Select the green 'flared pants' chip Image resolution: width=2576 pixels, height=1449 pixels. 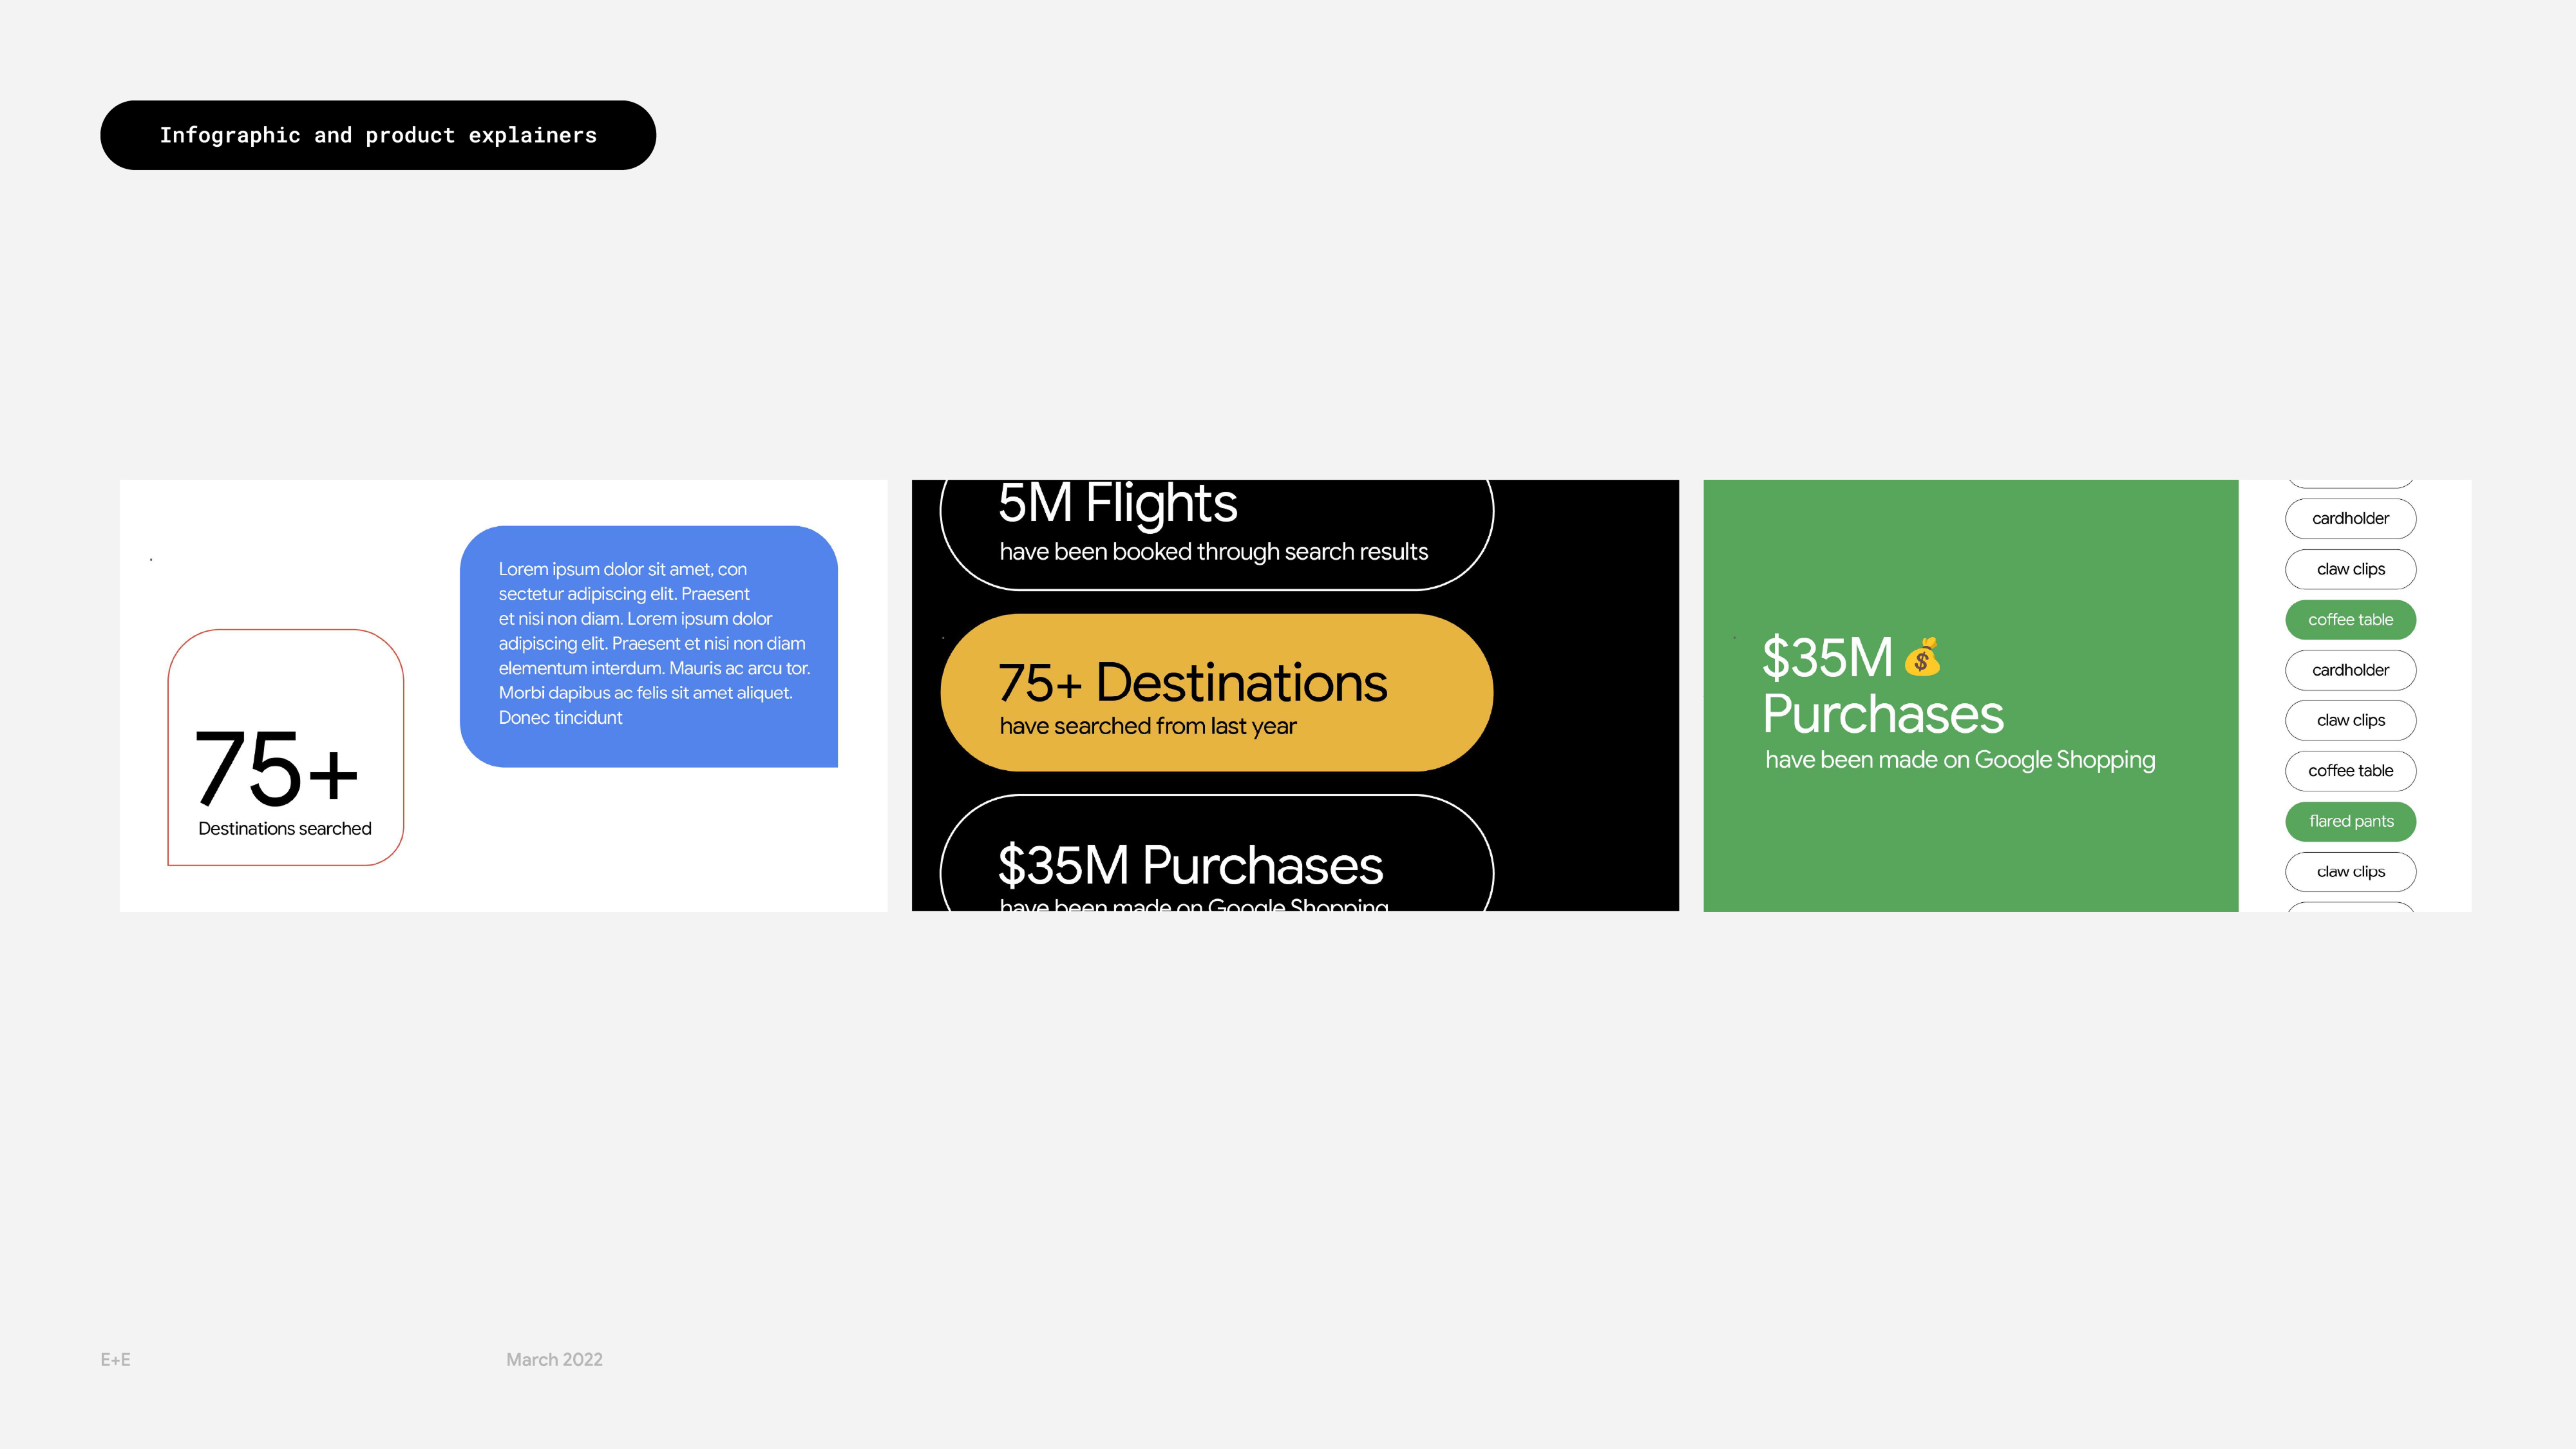[2350, 821]
